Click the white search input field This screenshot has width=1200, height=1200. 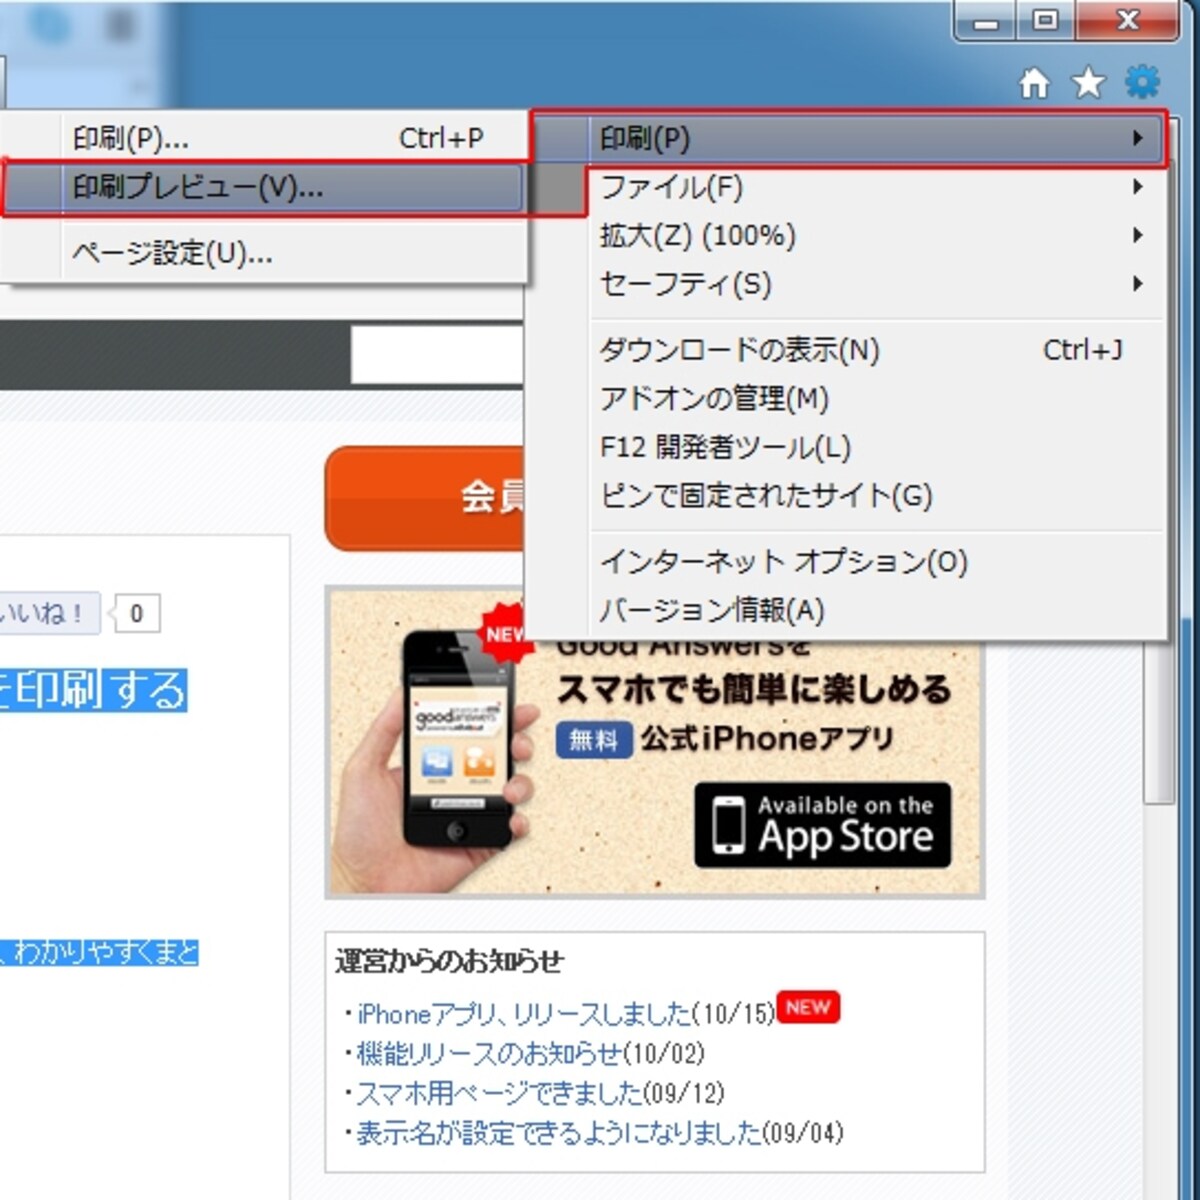click(x=437, y=355)
